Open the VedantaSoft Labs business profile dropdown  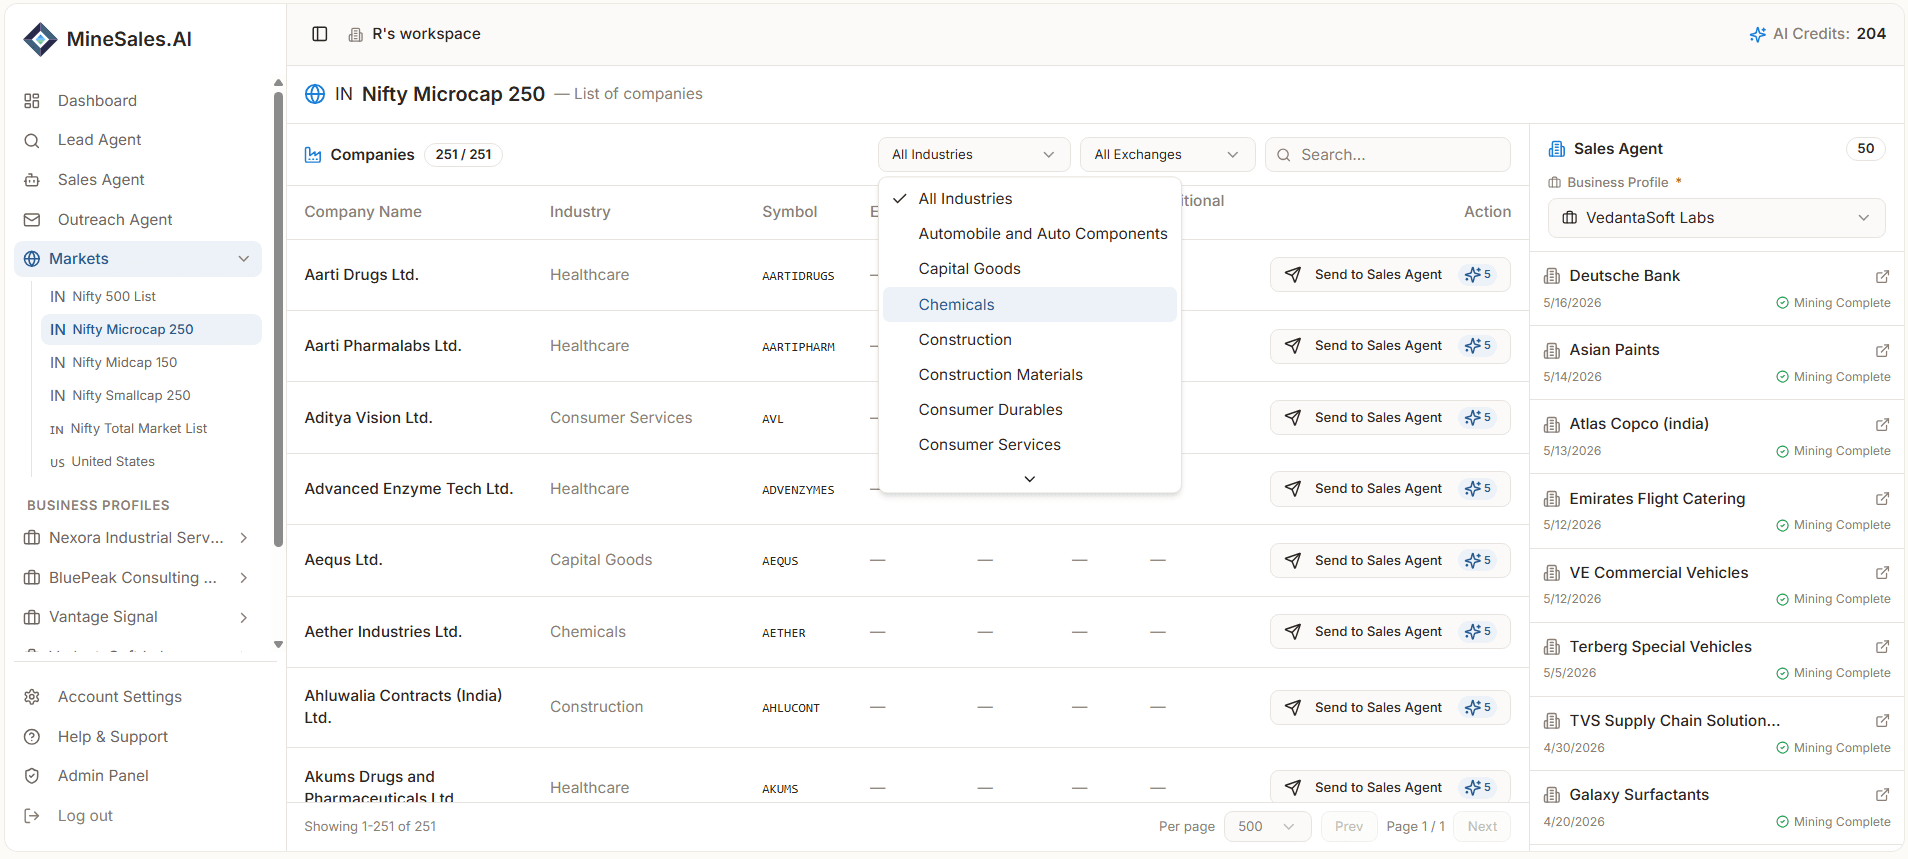(1716, 218)
